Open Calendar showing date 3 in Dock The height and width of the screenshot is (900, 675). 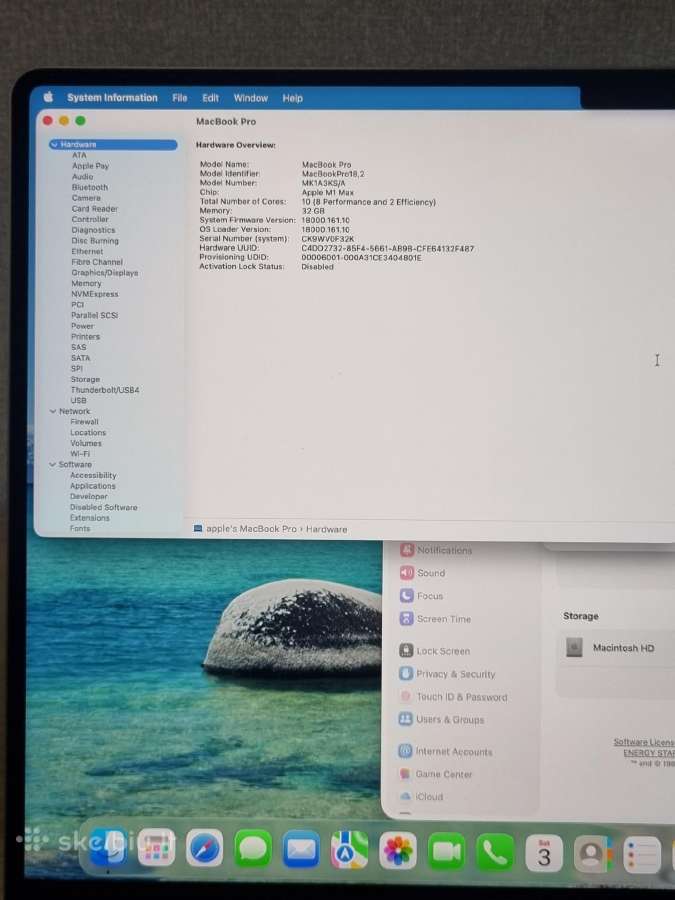pos(544,853)
